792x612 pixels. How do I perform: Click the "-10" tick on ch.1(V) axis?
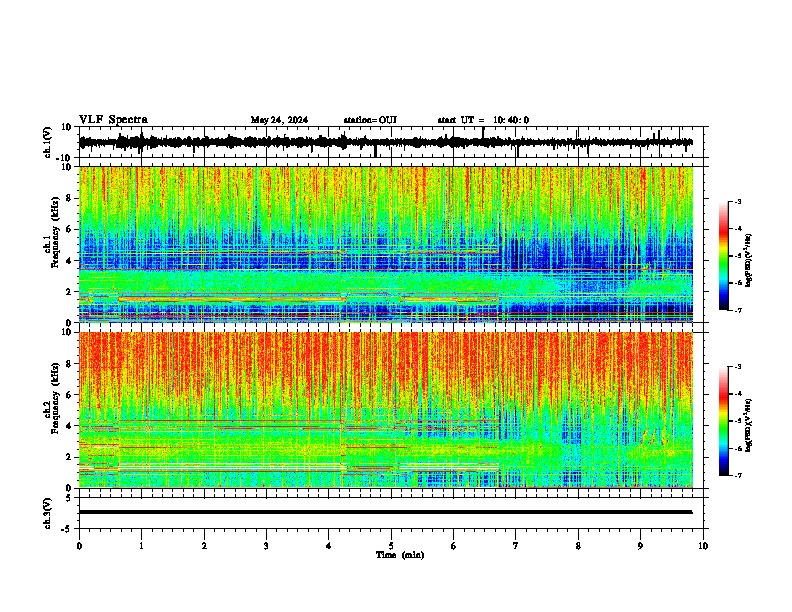point(65,158)
